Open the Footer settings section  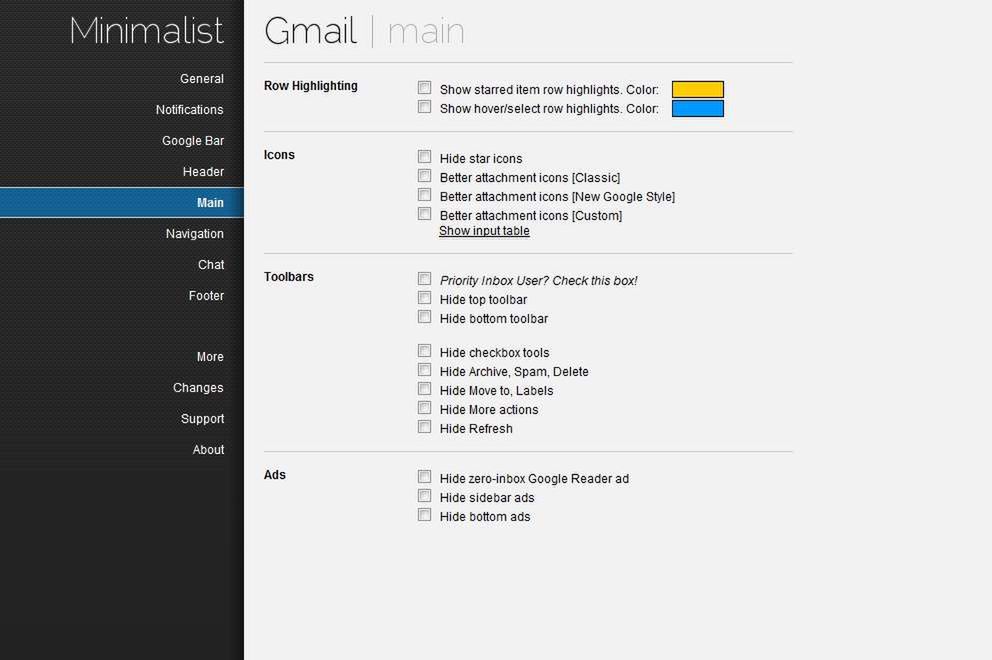point(206,296)
